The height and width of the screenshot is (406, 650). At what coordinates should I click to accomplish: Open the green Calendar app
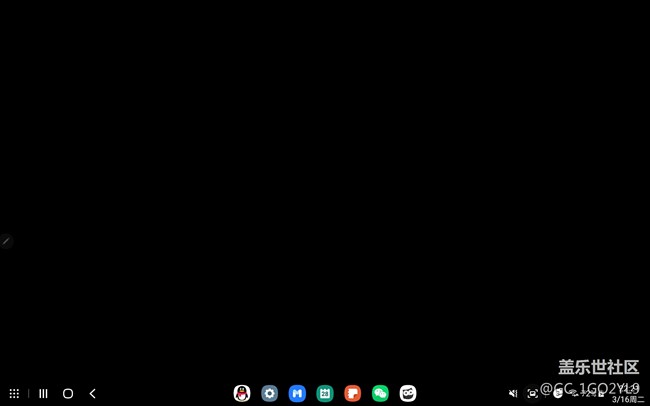325,393
